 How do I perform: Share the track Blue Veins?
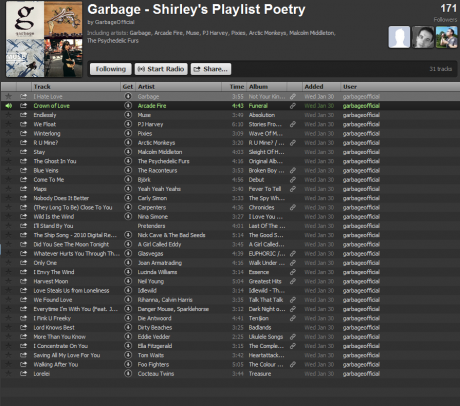click(x=23, y=170)
